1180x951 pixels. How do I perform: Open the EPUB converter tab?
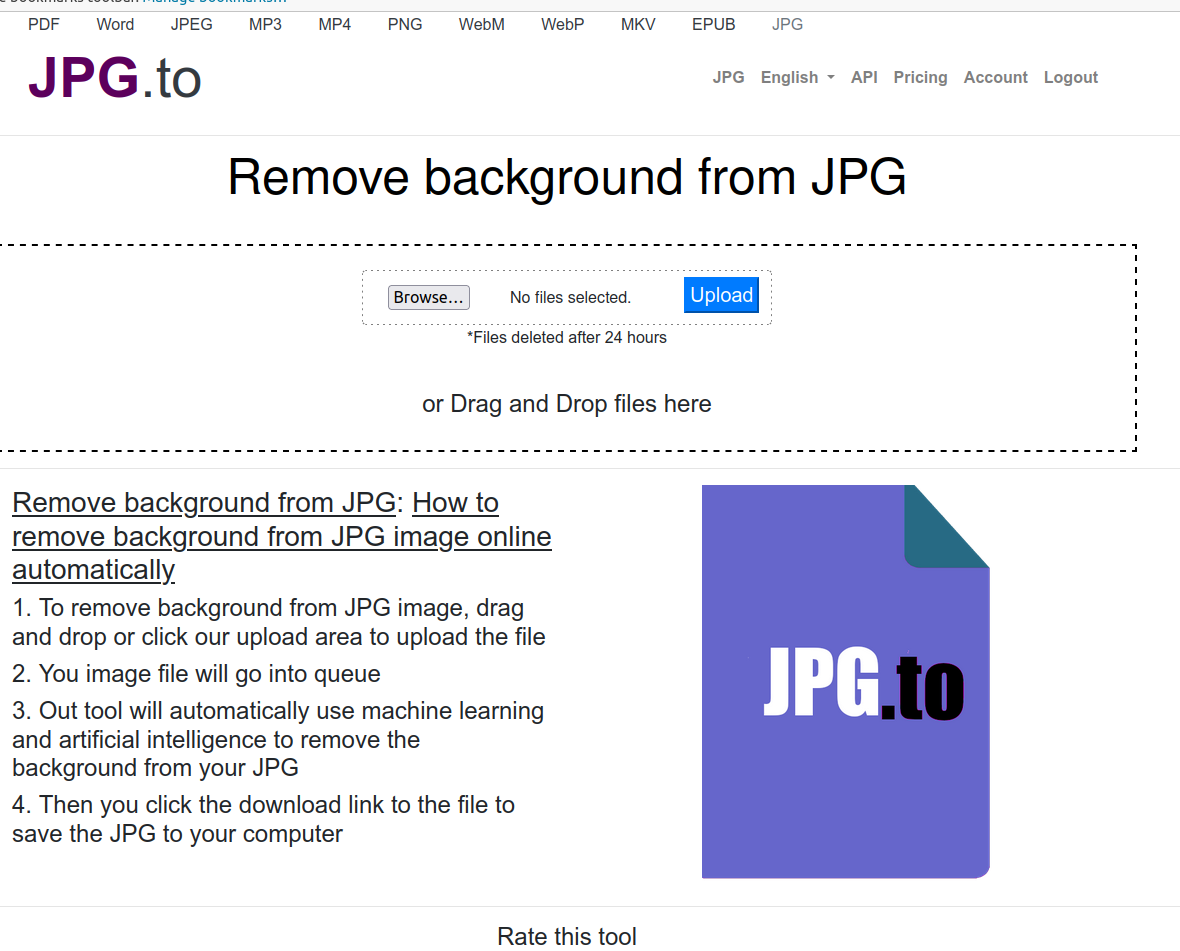point(713,24)
